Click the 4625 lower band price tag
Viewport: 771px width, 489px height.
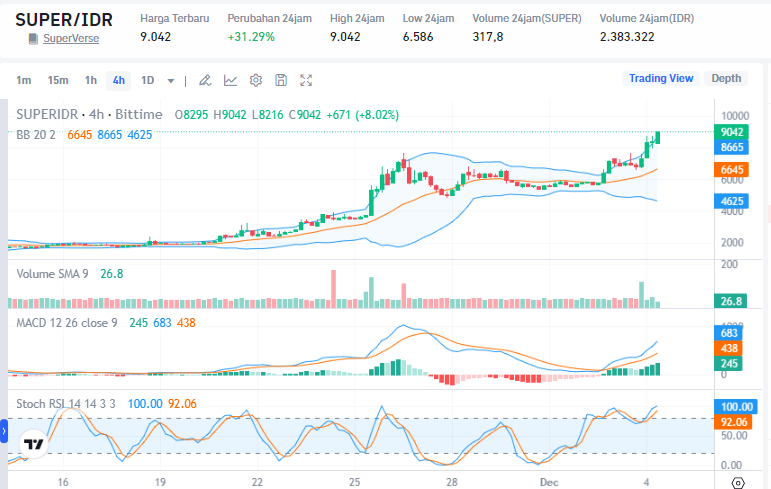click(x=732, y=201)
